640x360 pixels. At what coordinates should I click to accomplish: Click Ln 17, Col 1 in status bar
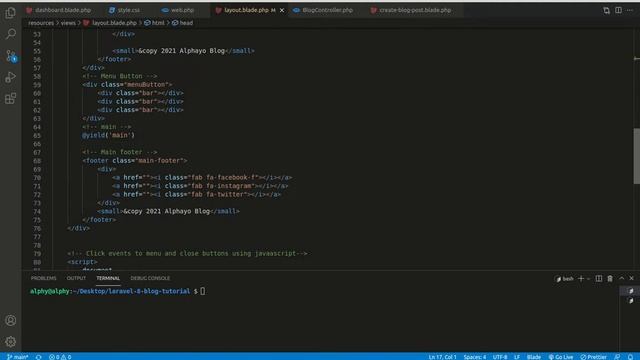(442, 357)
